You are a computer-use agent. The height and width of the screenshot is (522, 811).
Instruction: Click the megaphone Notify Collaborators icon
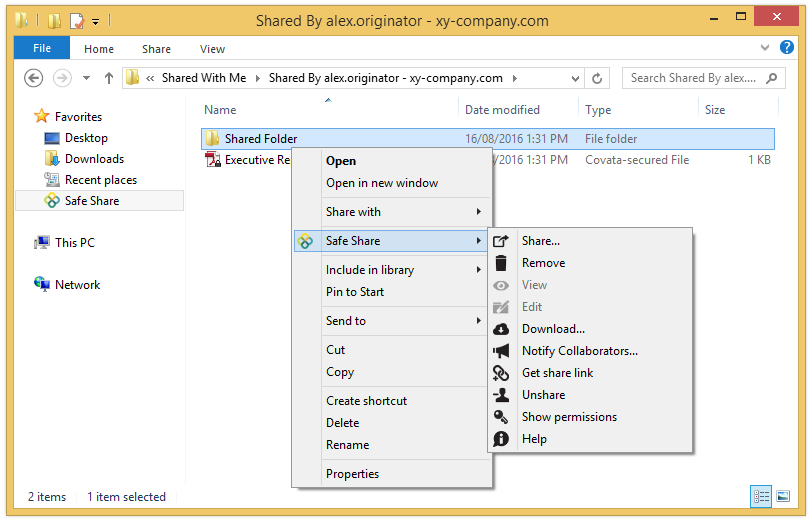coord(502,351)
